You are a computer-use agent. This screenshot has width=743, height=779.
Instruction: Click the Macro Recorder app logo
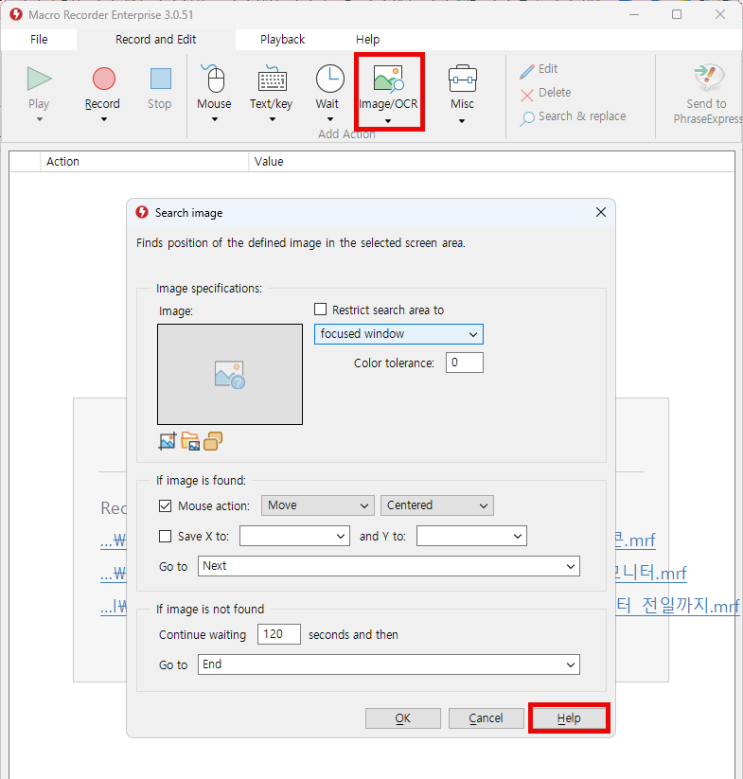[x=16, y=14]
